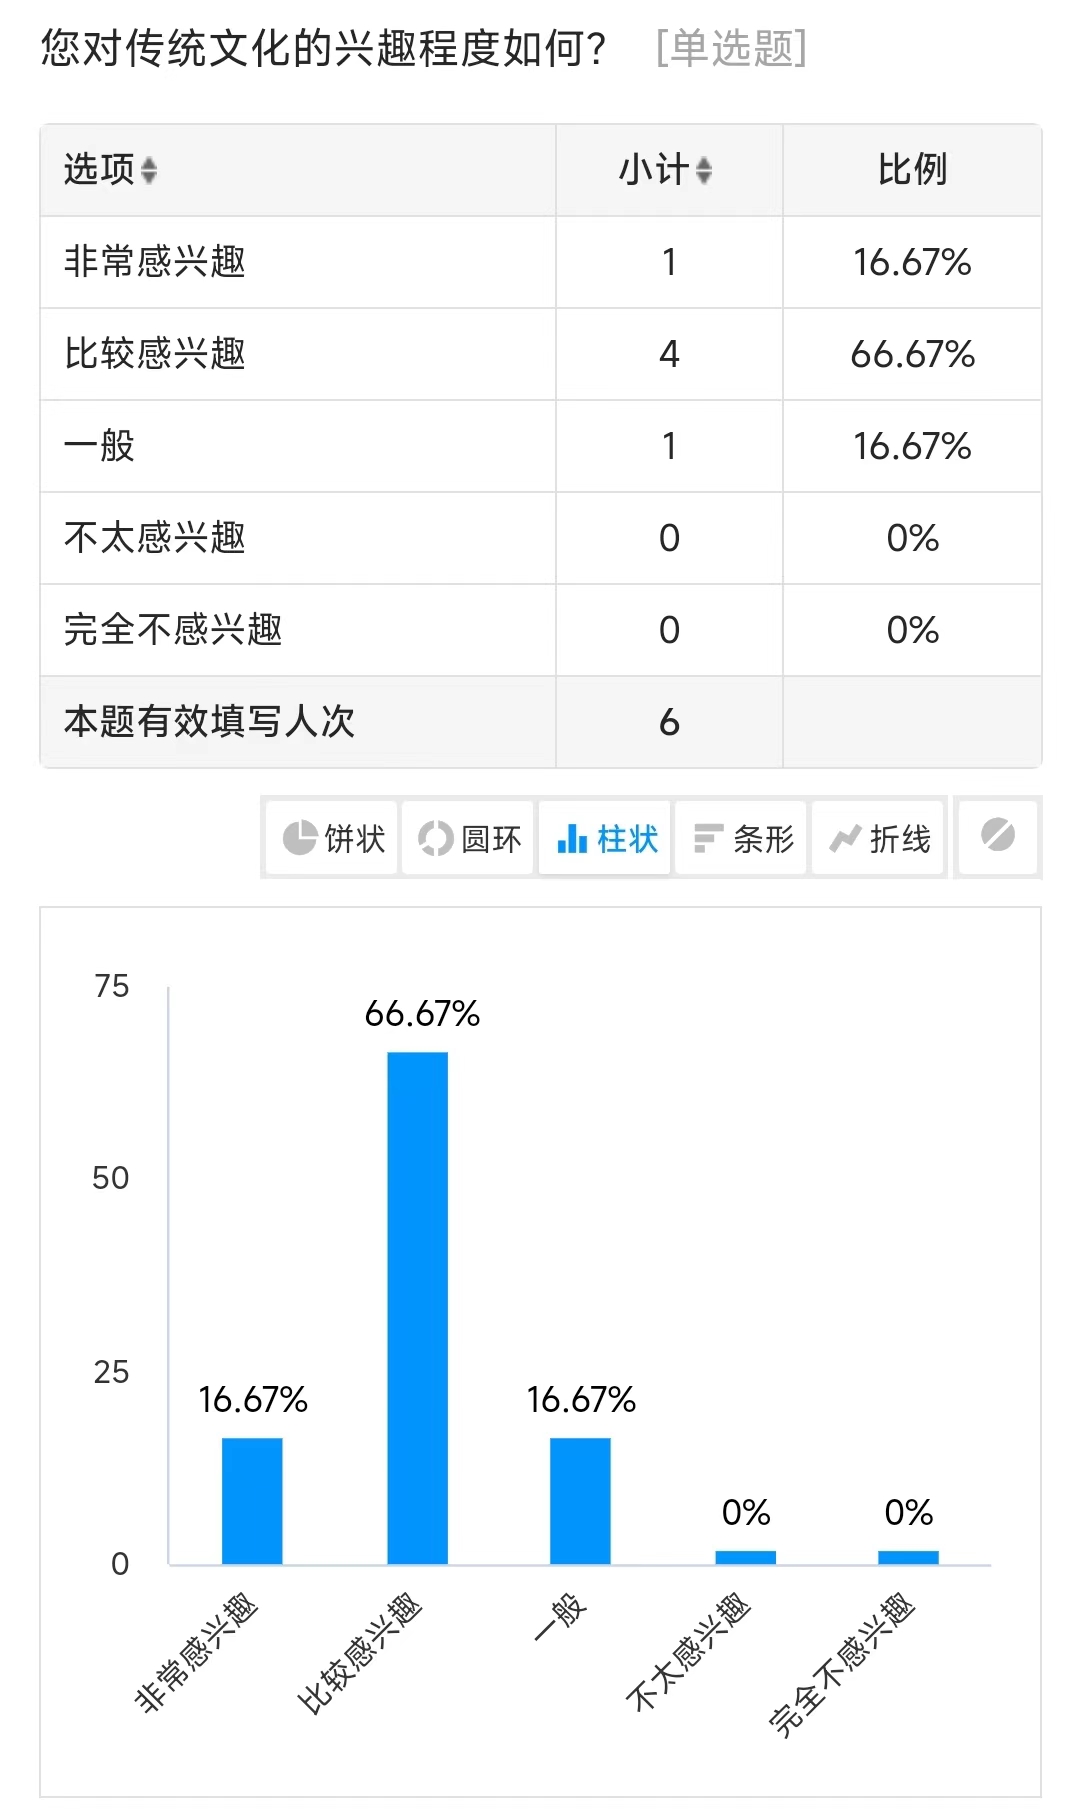Click the 66.67% bar for 比较感兴趣
Image resolution: width=1080 pixels, height=1810 pixels.
click(x=418, y=1308)
